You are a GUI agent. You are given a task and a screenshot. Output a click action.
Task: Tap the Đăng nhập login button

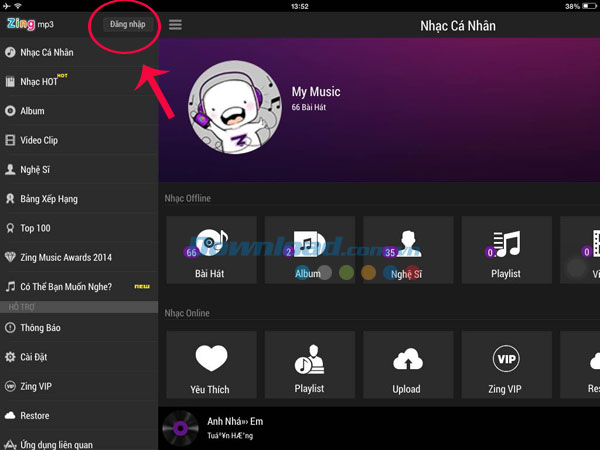[x=128, y=24]
